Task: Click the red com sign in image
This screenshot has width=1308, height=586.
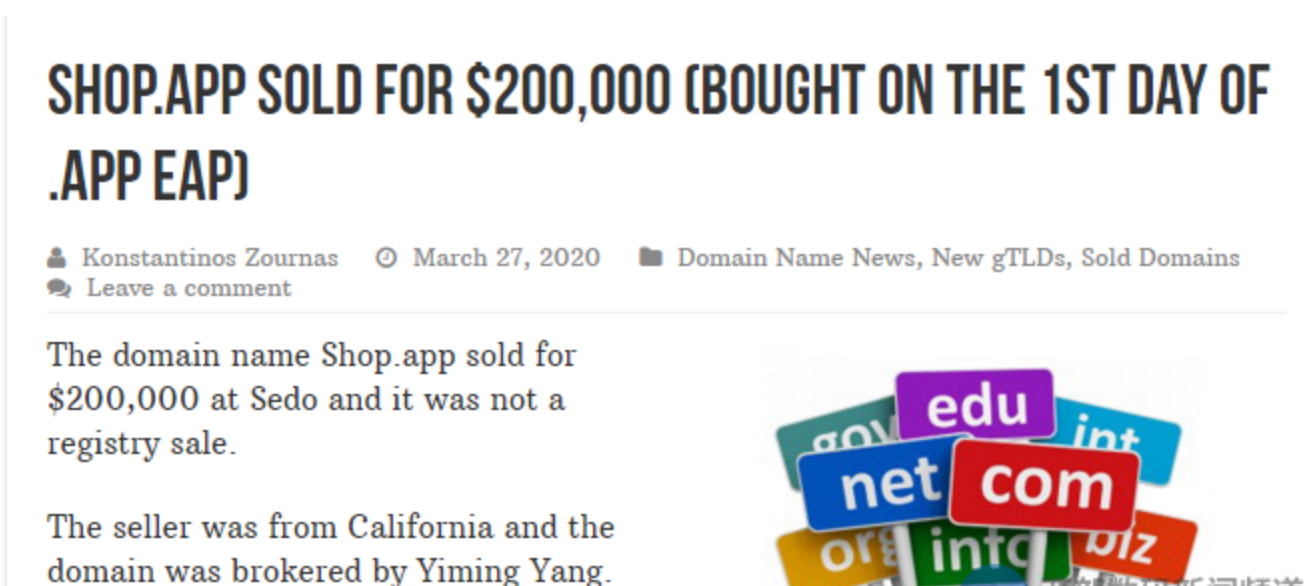Action: [x=1044, y=484]
